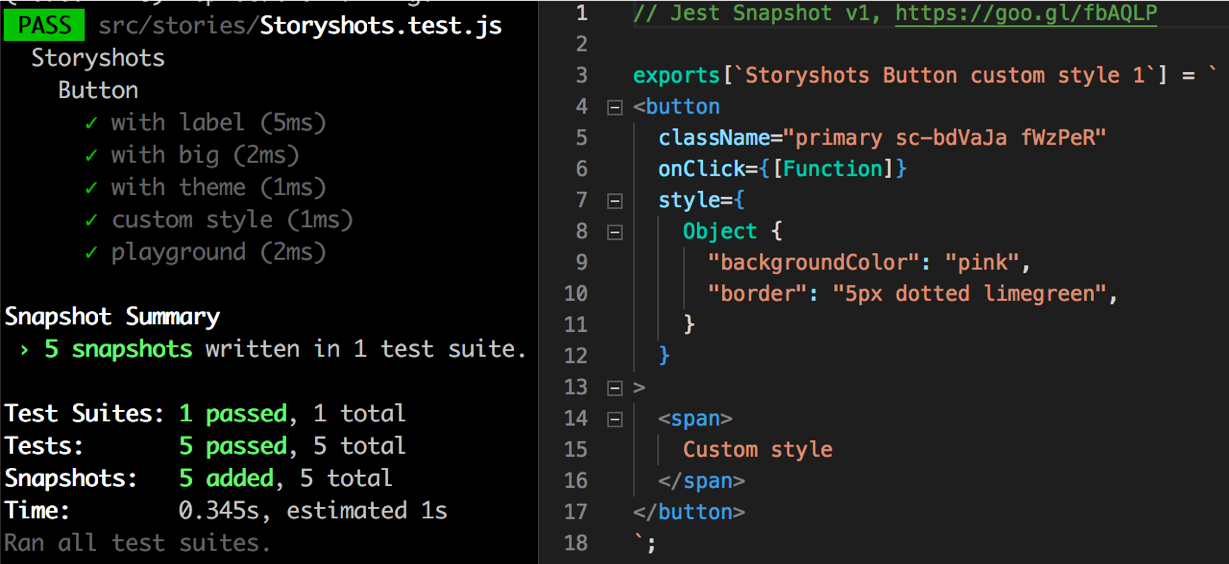Open the goo.gl/fbAQLP link in the comment
This screenshot has width=1229, height=564.
click(x=1026, y=14)
